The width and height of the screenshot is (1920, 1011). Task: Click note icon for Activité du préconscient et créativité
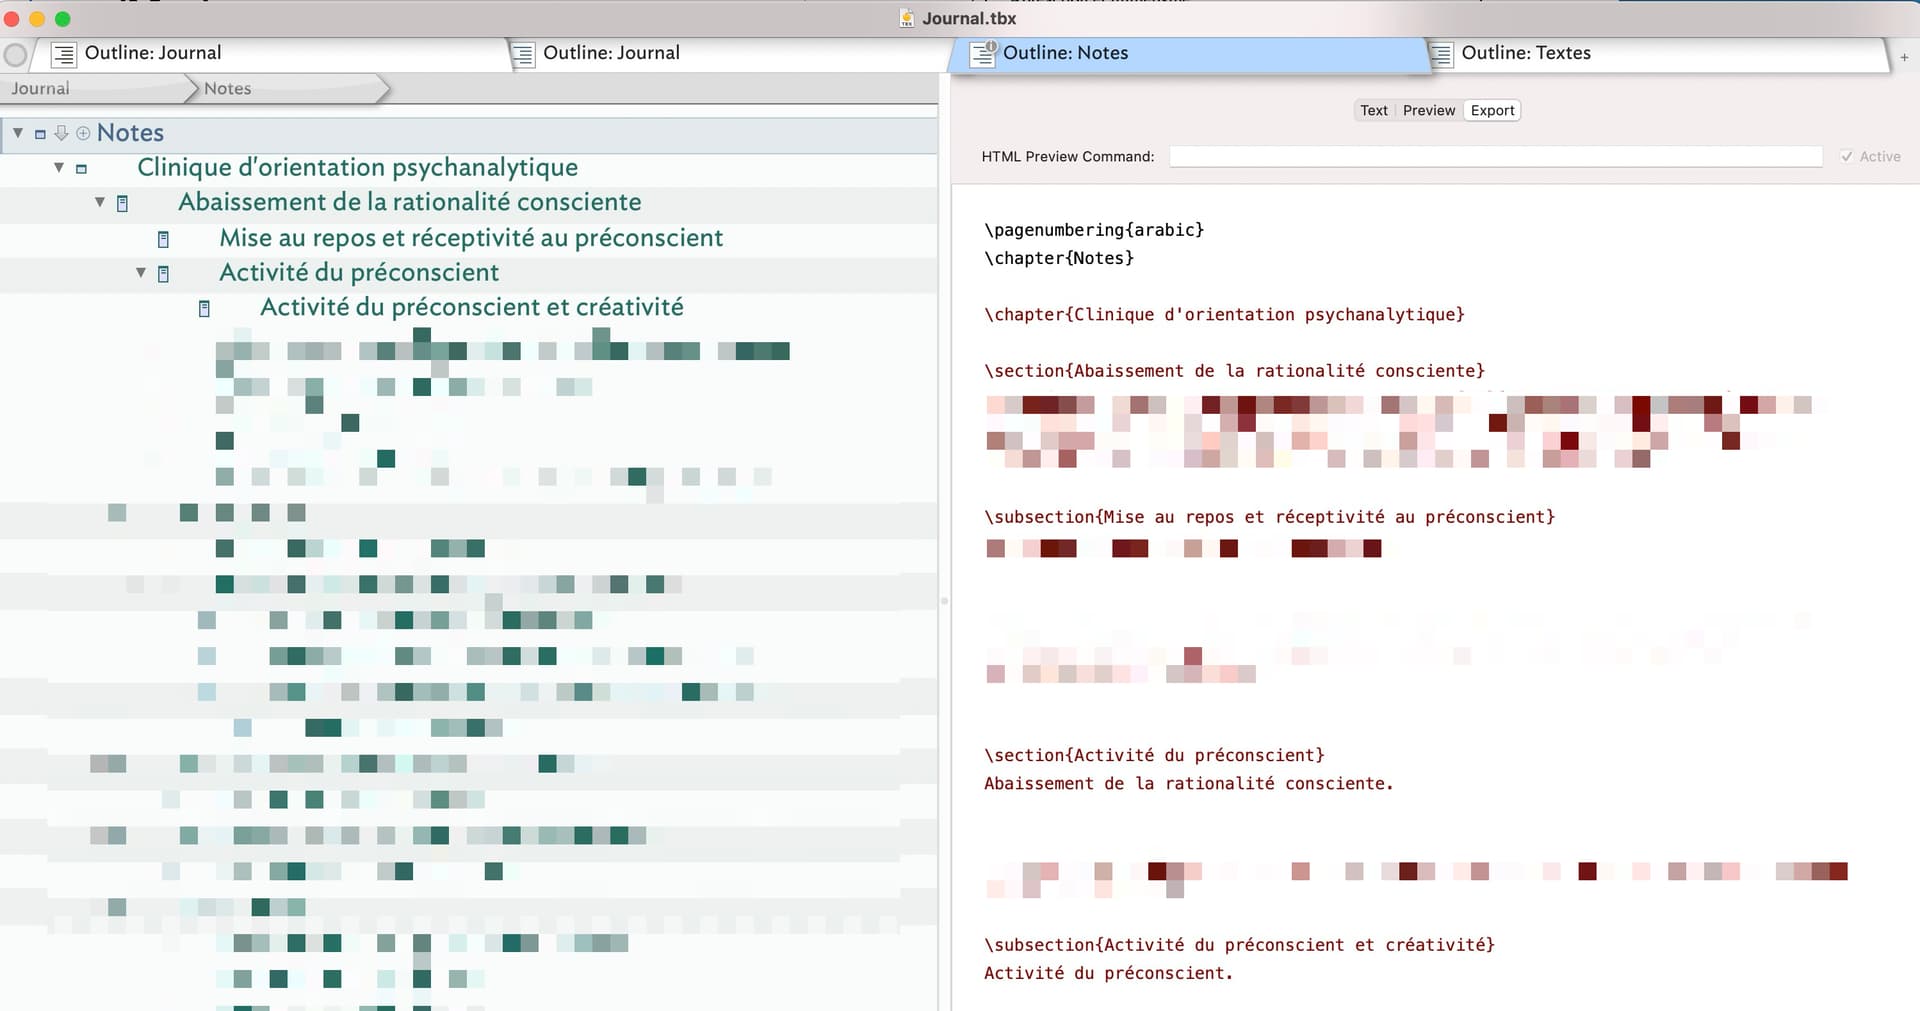click(204, 309)
